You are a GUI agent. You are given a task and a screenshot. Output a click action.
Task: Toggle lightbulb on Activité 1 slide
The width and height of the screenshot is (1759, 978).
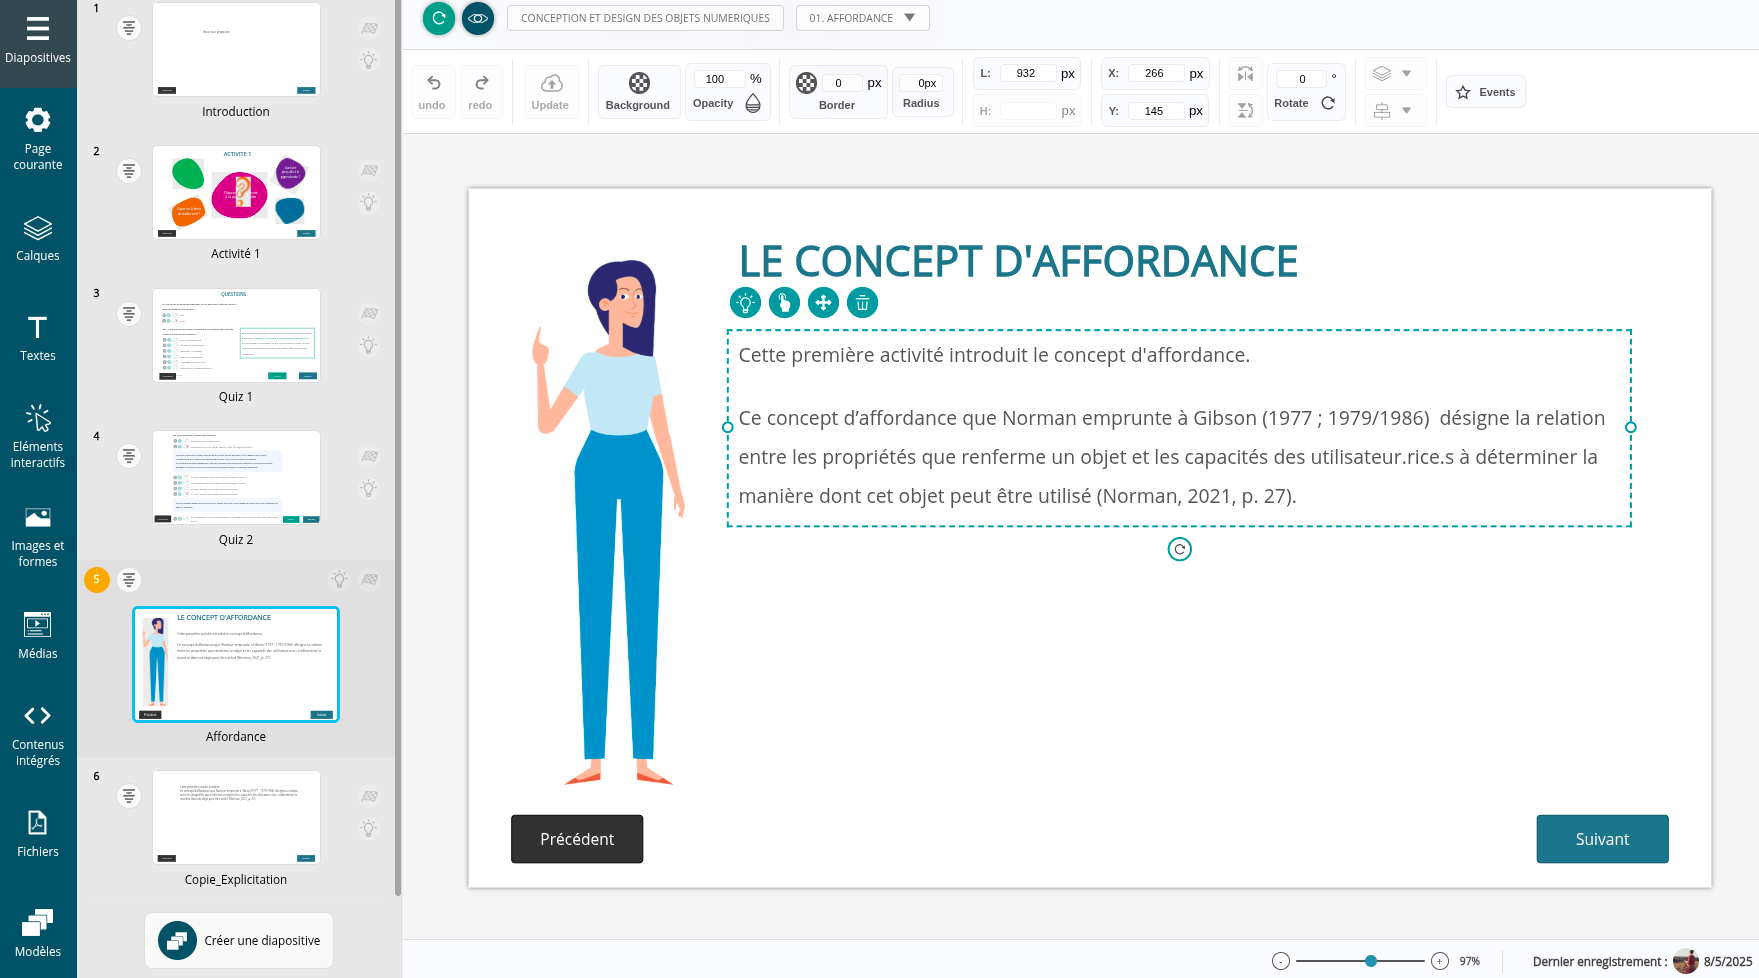click(x=369, y=203)
